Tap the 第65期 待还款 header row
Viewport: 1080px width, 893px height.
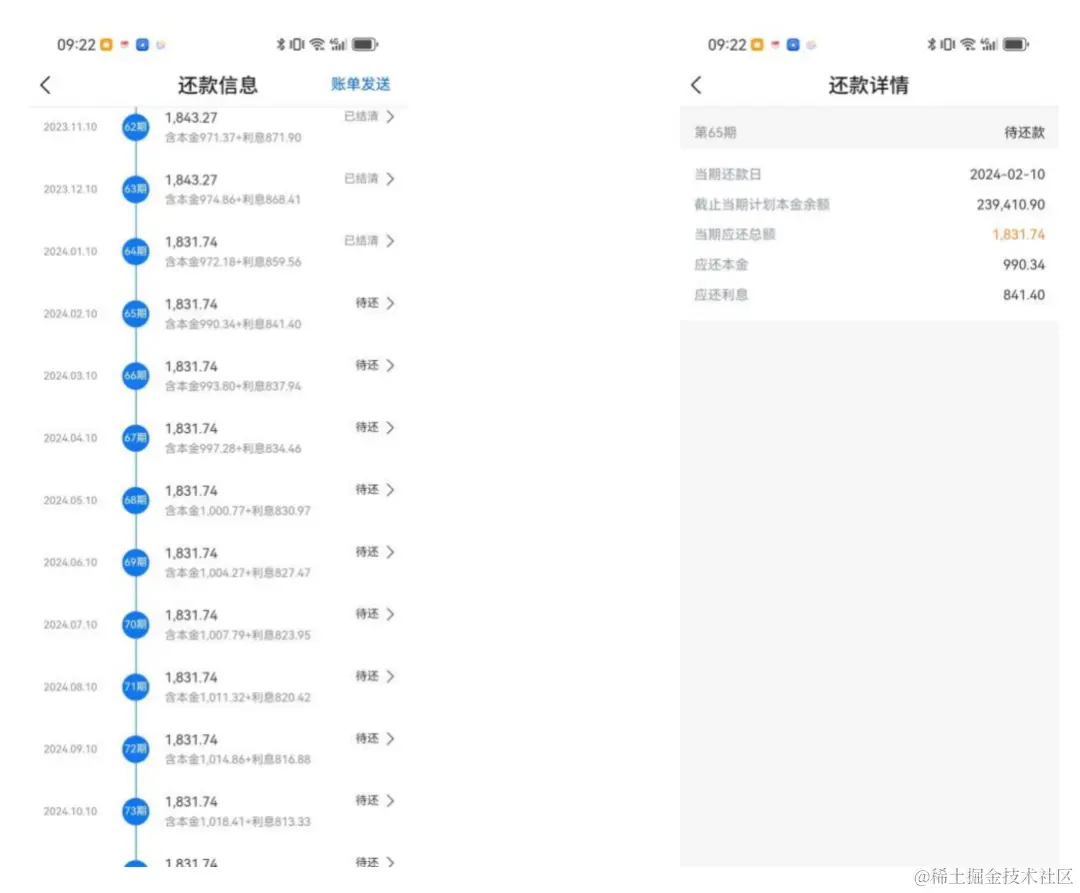tap(868, 130)
